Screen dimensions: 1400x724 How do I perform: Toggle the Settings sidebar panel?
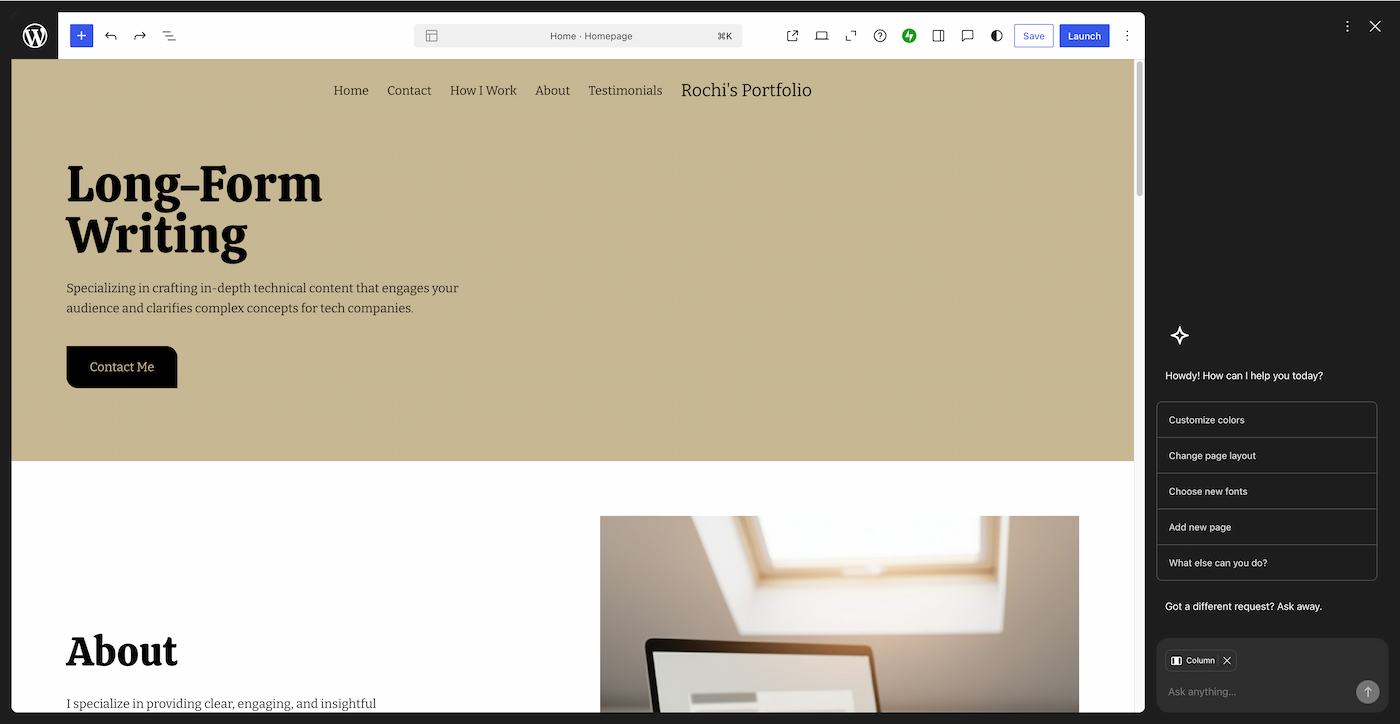pyautogui.click(x=938, y=36)
